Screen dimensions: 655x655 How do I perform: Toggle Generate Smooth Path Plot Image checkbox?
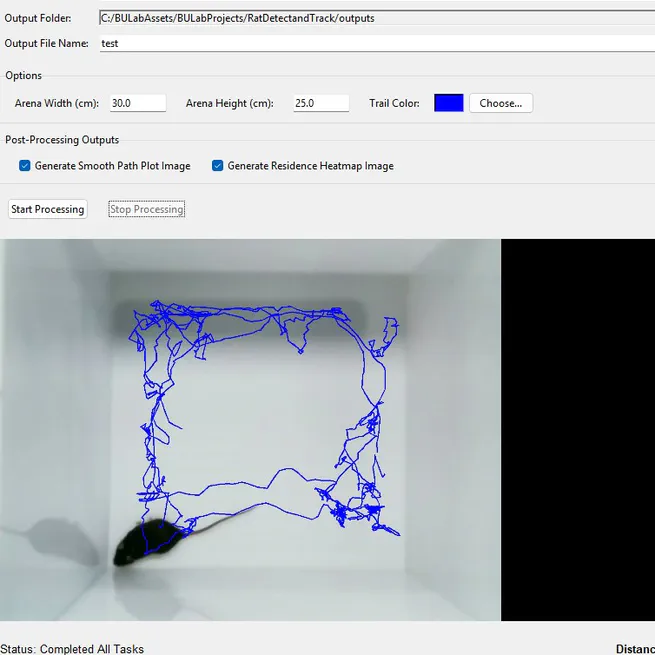point(25,166)
